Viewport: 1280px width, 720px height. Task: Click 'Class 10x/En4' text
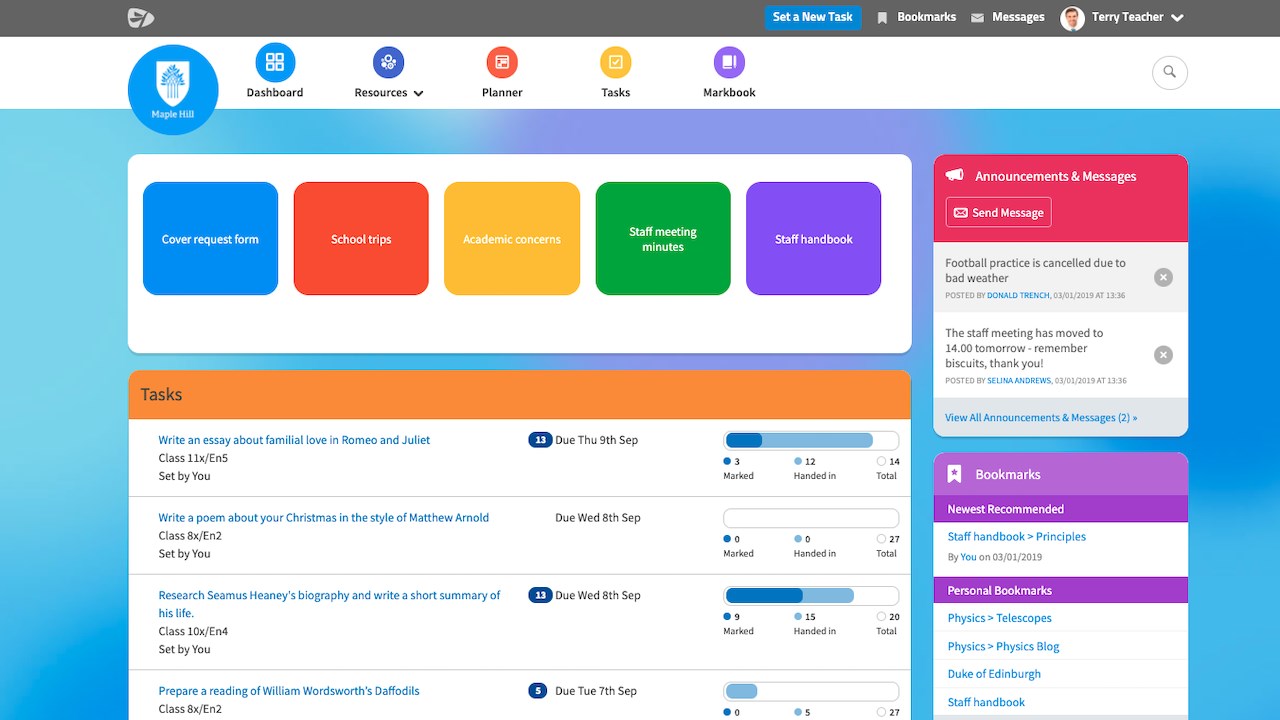coord(193,631)
